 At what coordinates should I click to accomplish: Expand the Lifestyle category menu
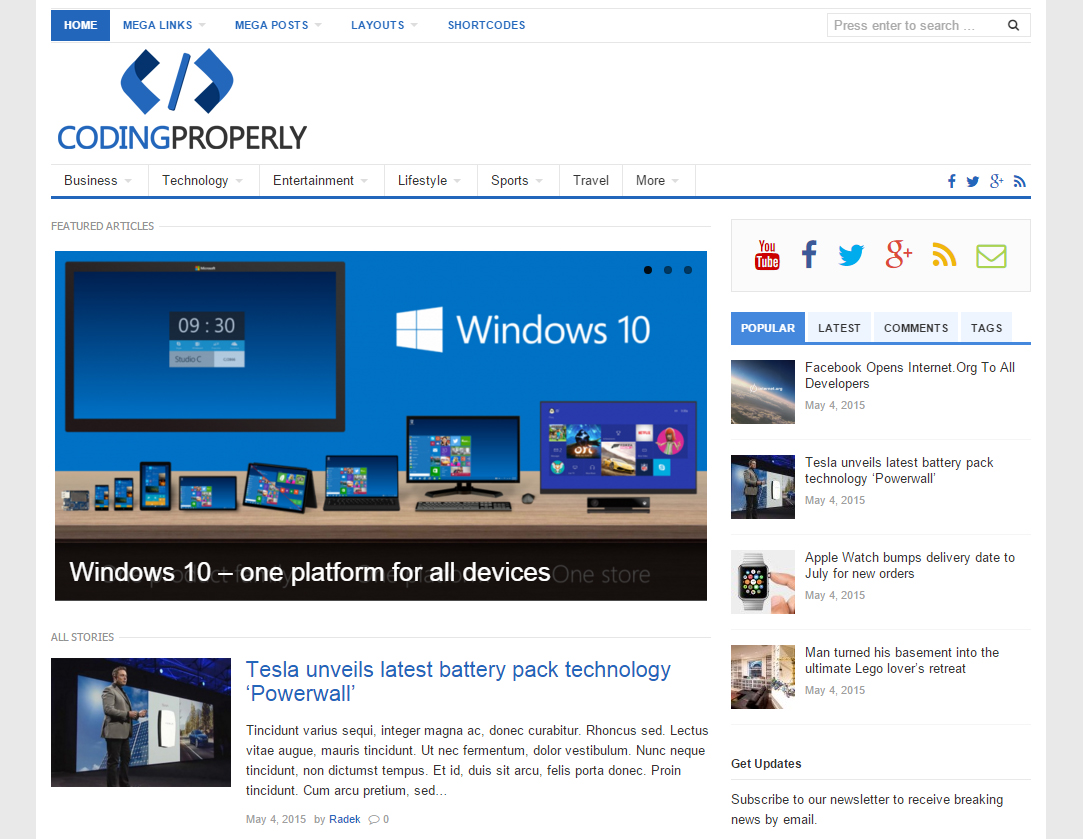point(429,180)
